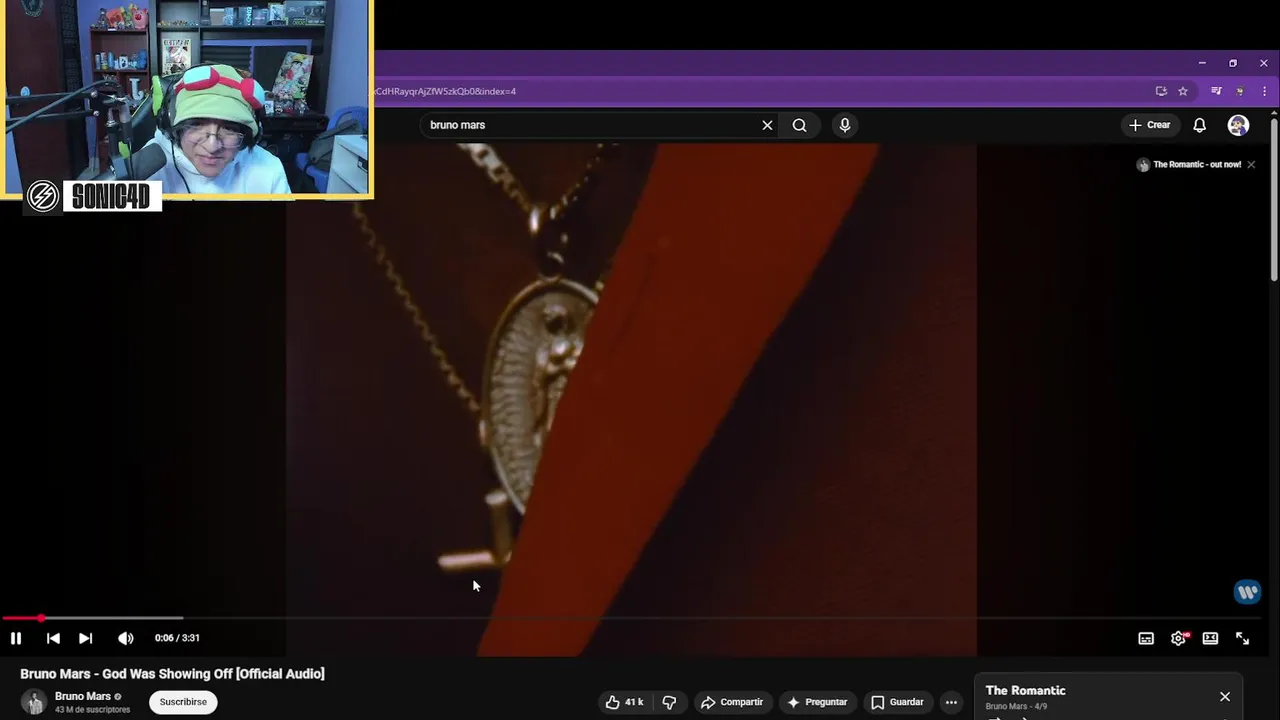Dislike the video
Image resolution: width=1280 pixels, height=720 pixels.
[669, 702]
